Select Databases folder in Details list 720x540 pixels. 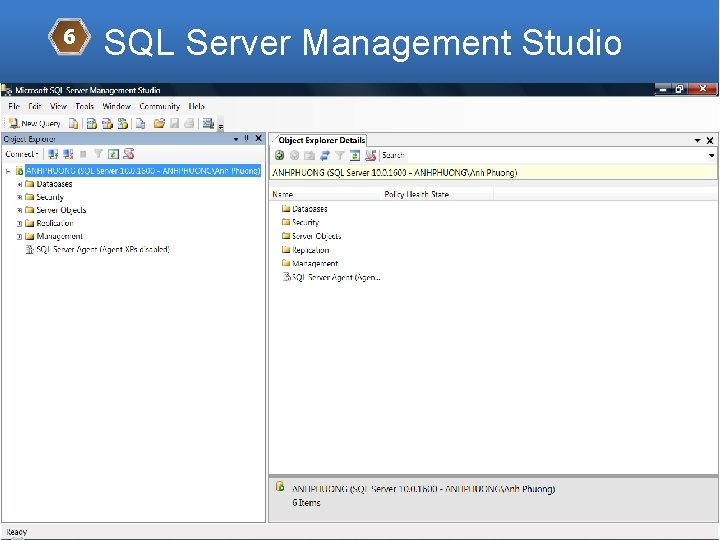coord(304,209)
